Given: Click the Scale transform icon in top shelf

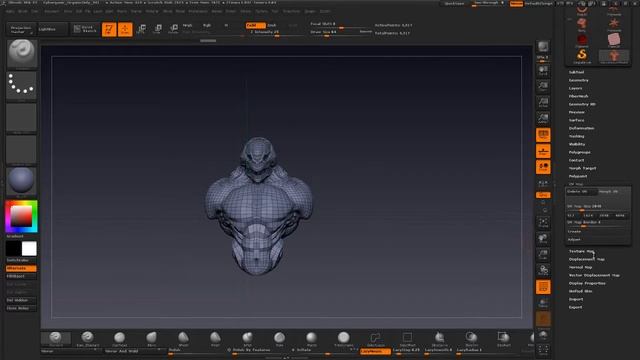Looking at the screenshot, I should point(158,29).
